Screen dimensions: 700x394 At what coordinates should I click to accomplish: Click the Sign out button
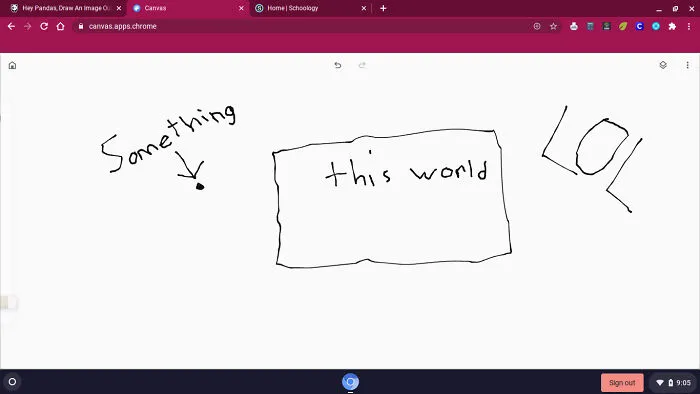pos(622,382)
